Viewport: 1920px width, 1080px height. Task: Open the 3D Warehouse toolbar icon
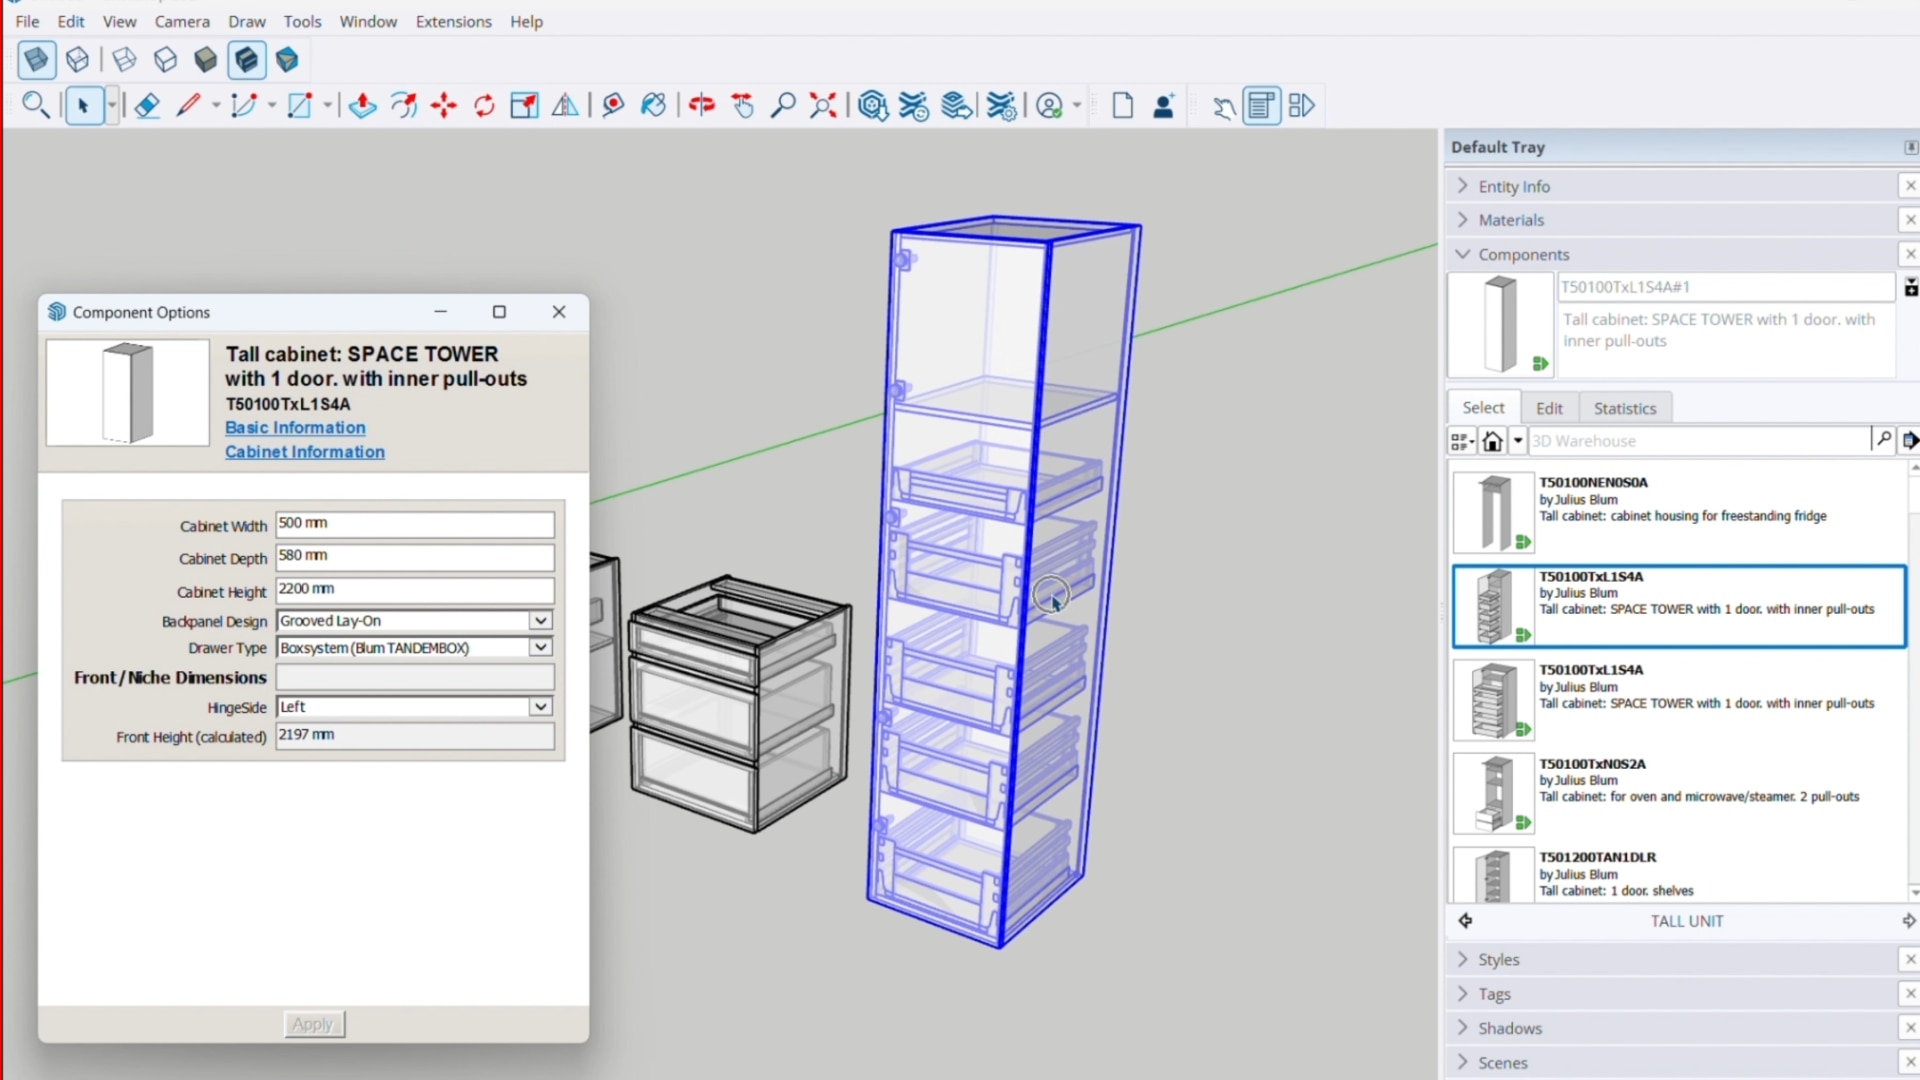click(x=873, y=106)
